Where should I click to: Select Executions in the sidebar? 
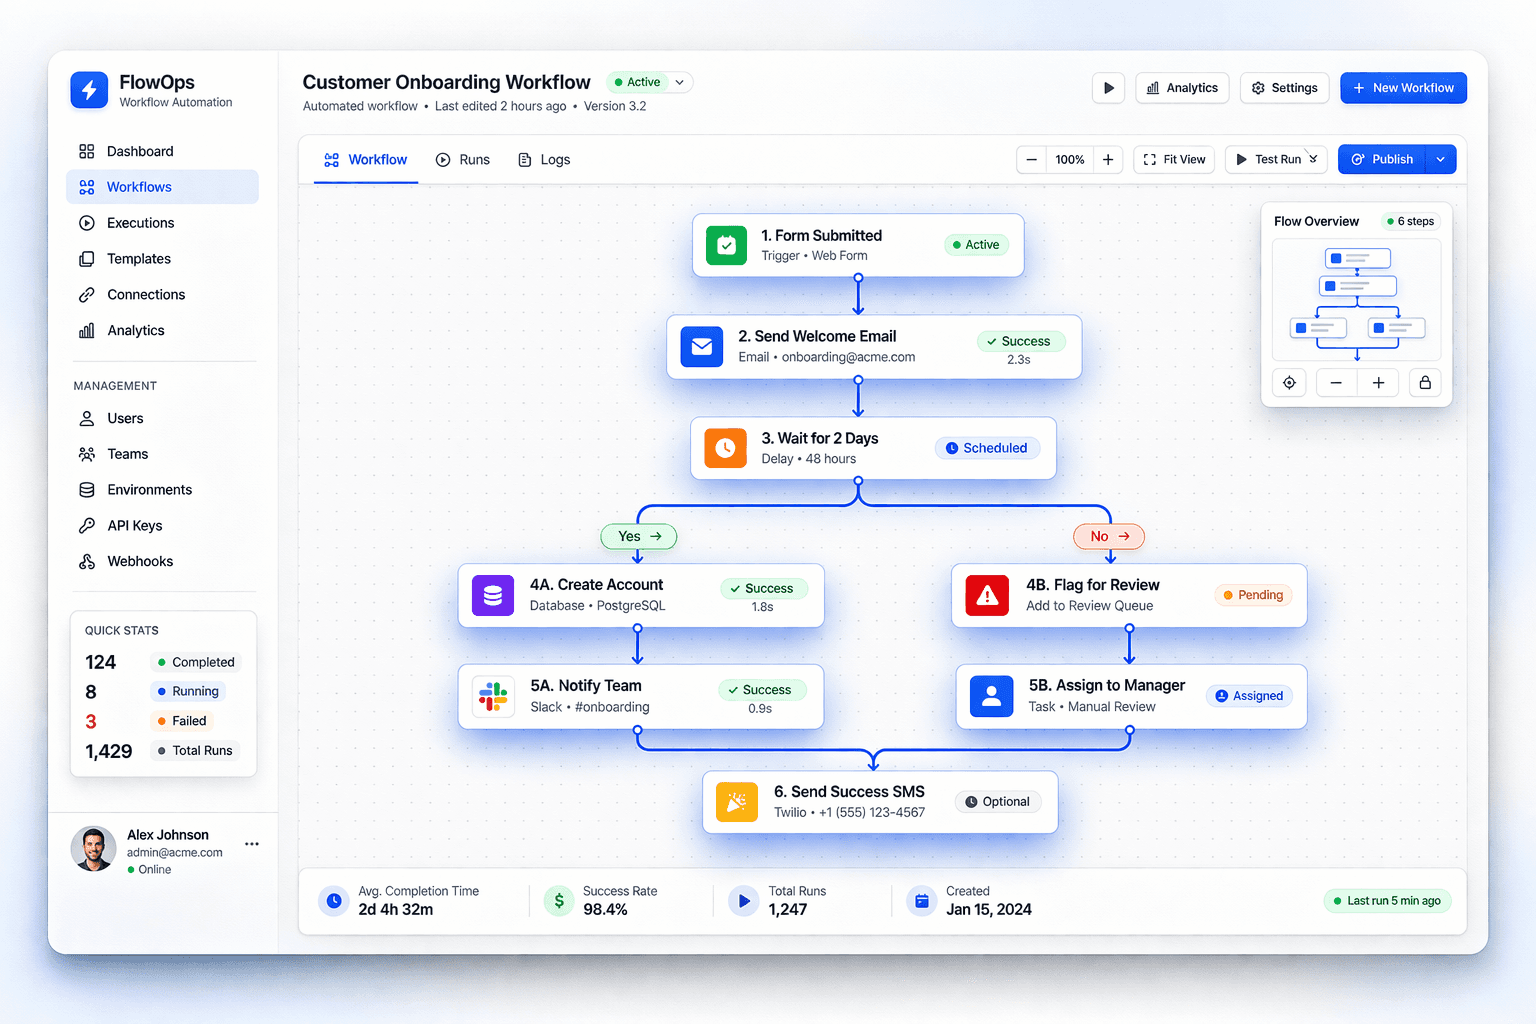[139, 222]
